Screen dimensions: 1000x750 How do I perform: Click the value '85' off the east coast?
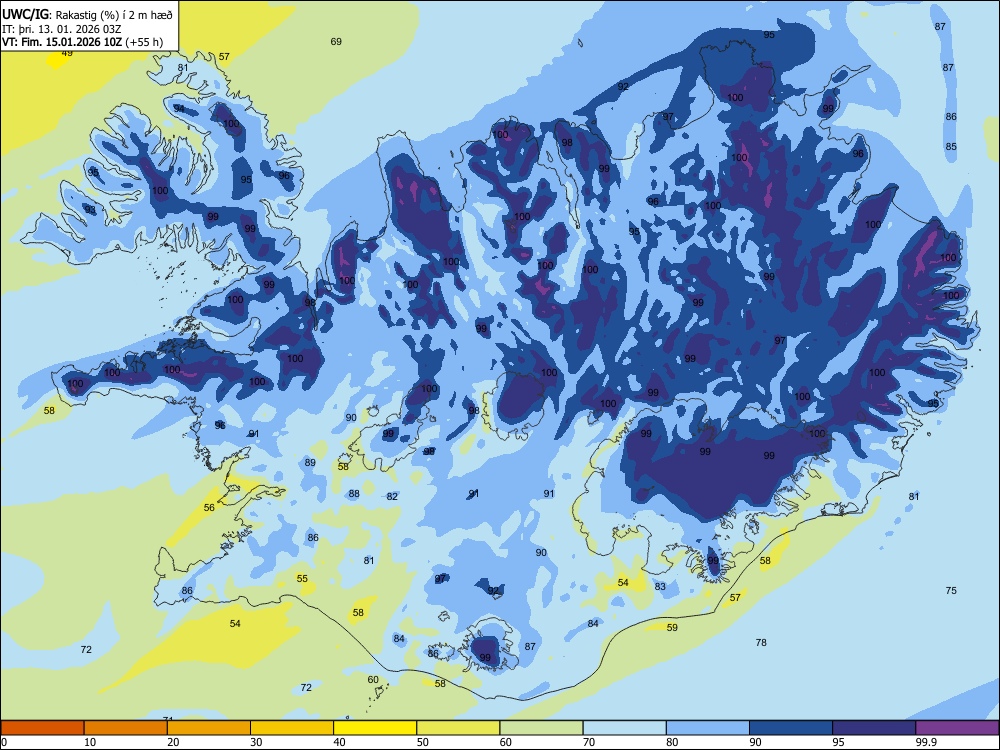point(951,146)
